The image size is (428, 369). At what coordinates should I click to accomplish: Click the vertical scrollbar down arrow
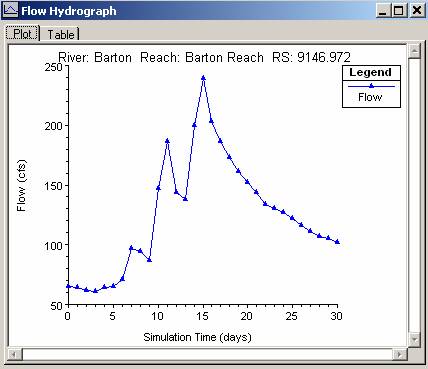(x=414, y=340)
